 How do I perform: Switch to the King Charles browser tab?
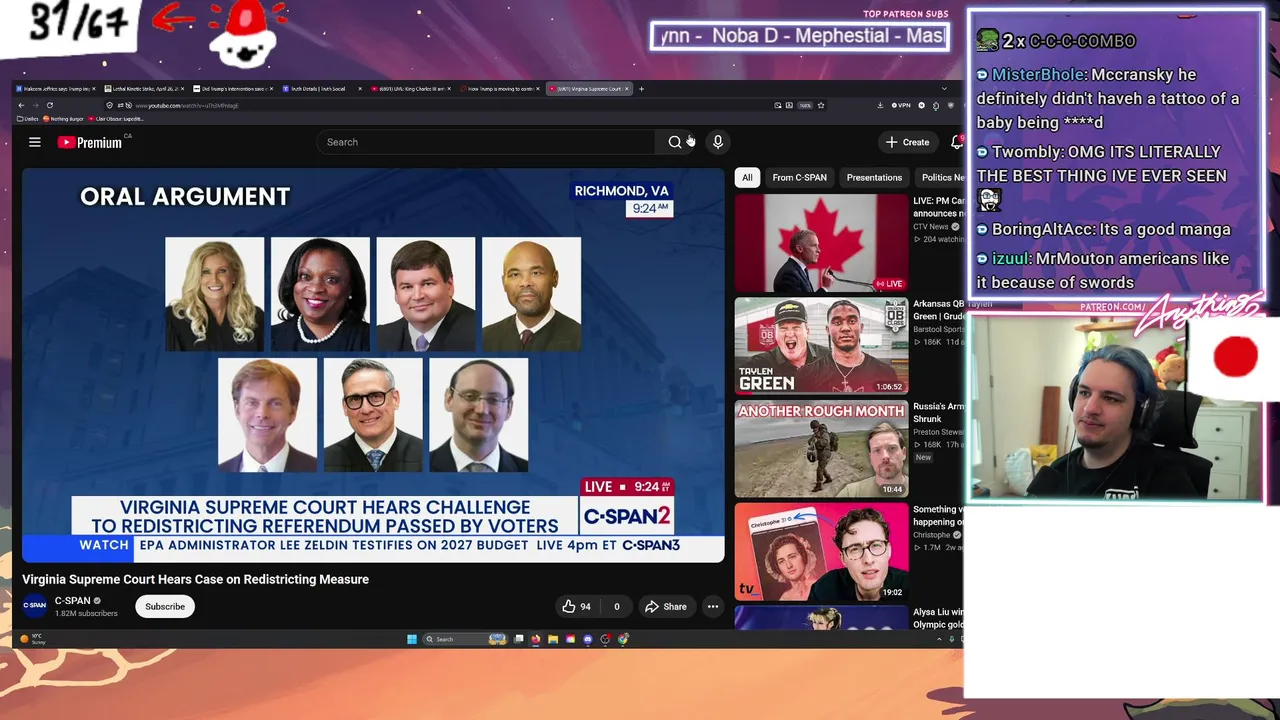click(411, 89)
